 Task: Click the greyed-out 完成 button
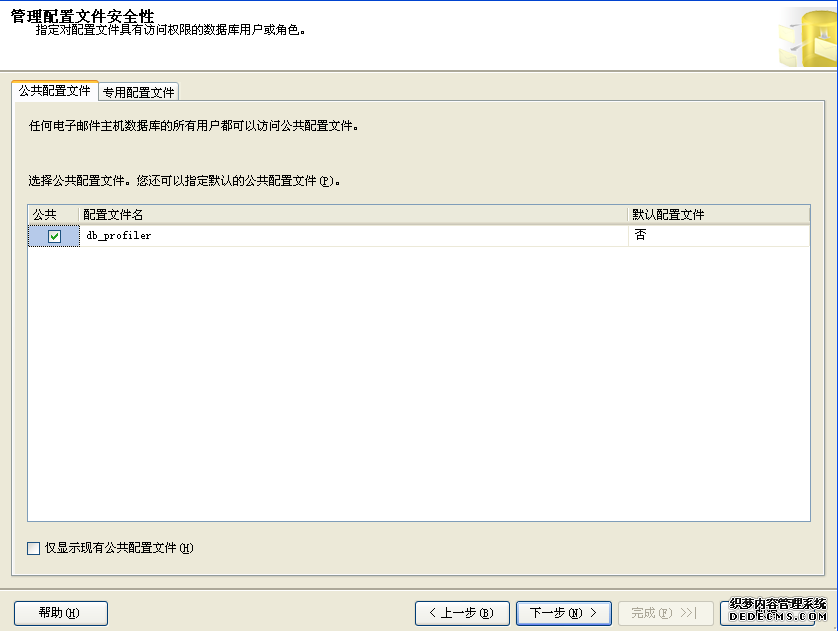(x=665, y=613)
